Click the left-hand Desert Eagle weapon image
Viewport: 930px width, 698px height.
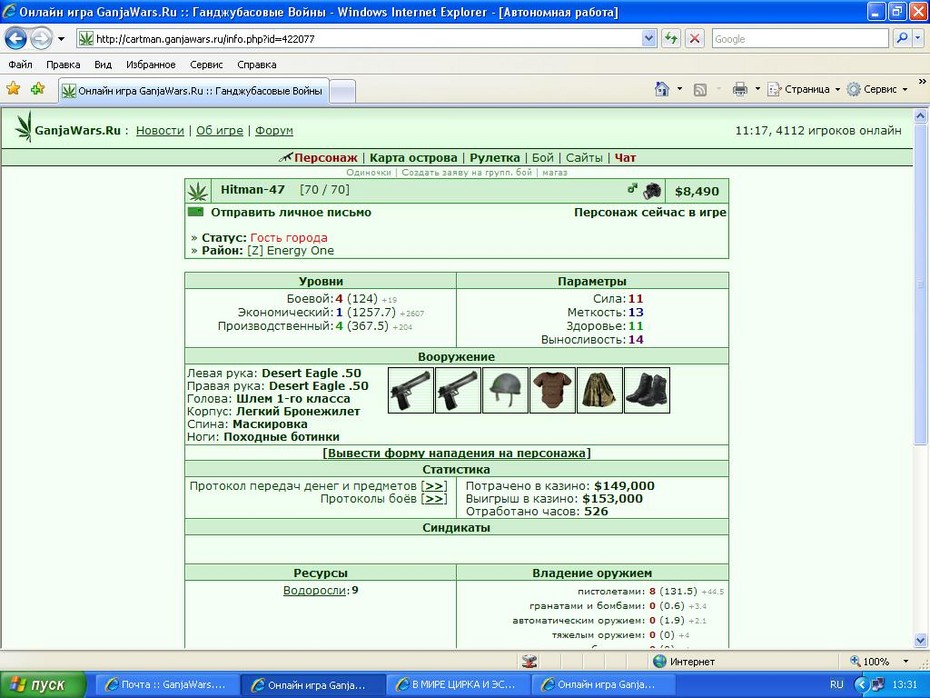[x=410, y=390]
